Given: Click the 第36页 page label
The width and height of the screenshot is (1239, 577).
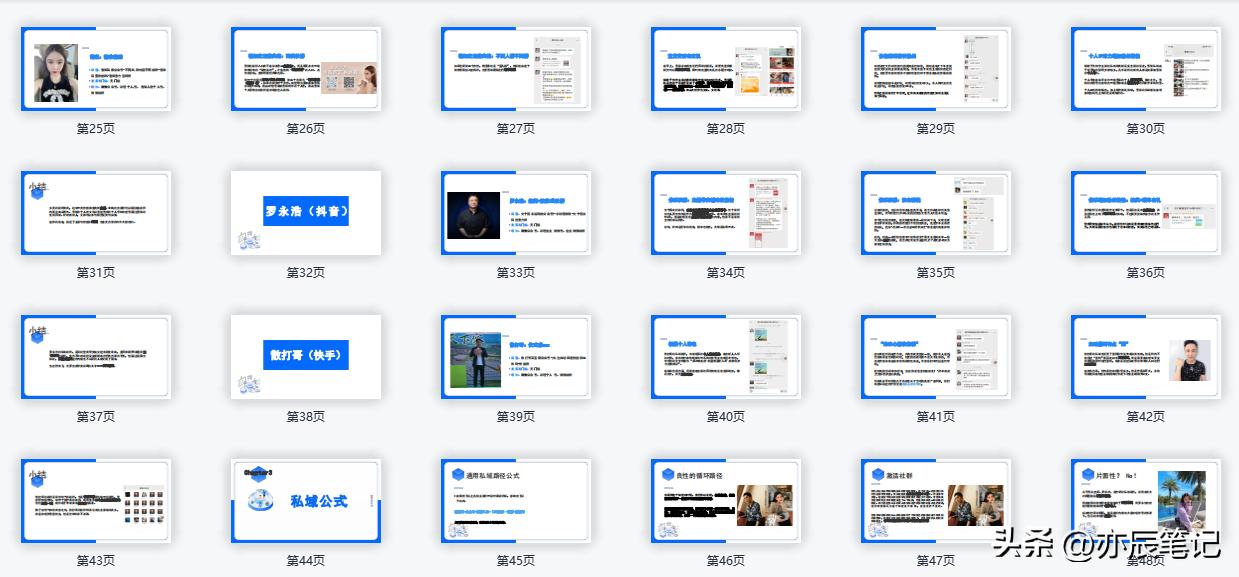Looking at the screenshot, I should coord(1144,271).
